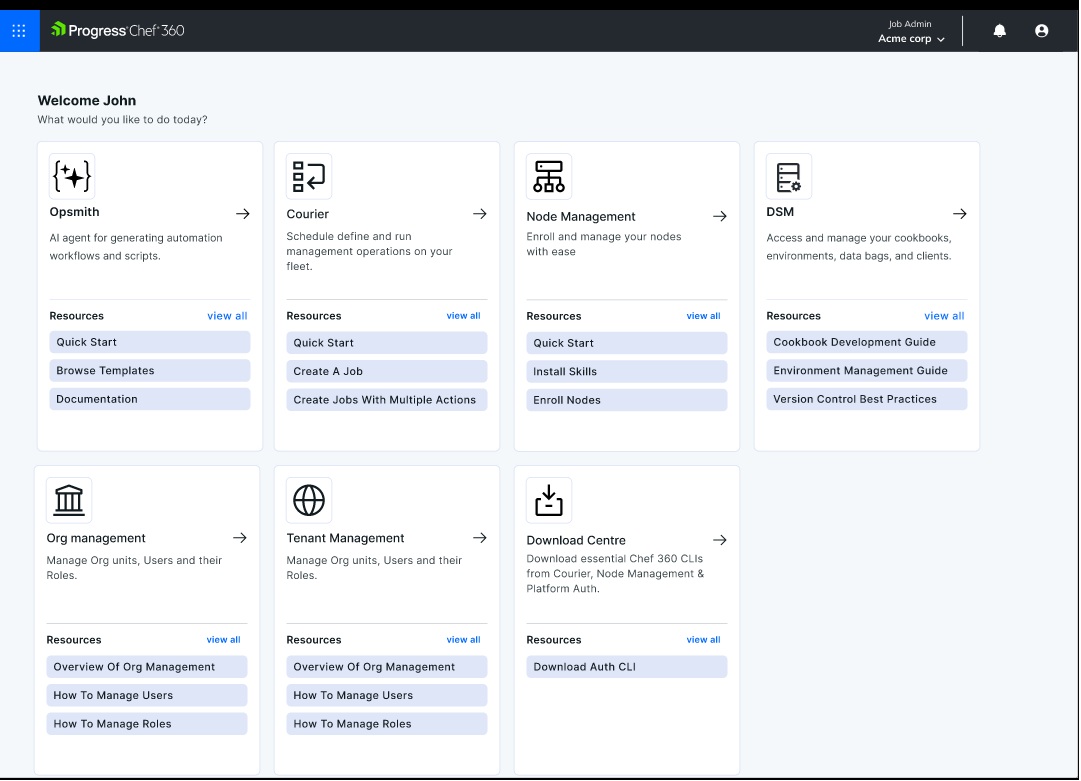Open Tenant Management's Overview Of Org Management
The width and height of the screenshot is (1081, 781).
click(x=387, y=667)
